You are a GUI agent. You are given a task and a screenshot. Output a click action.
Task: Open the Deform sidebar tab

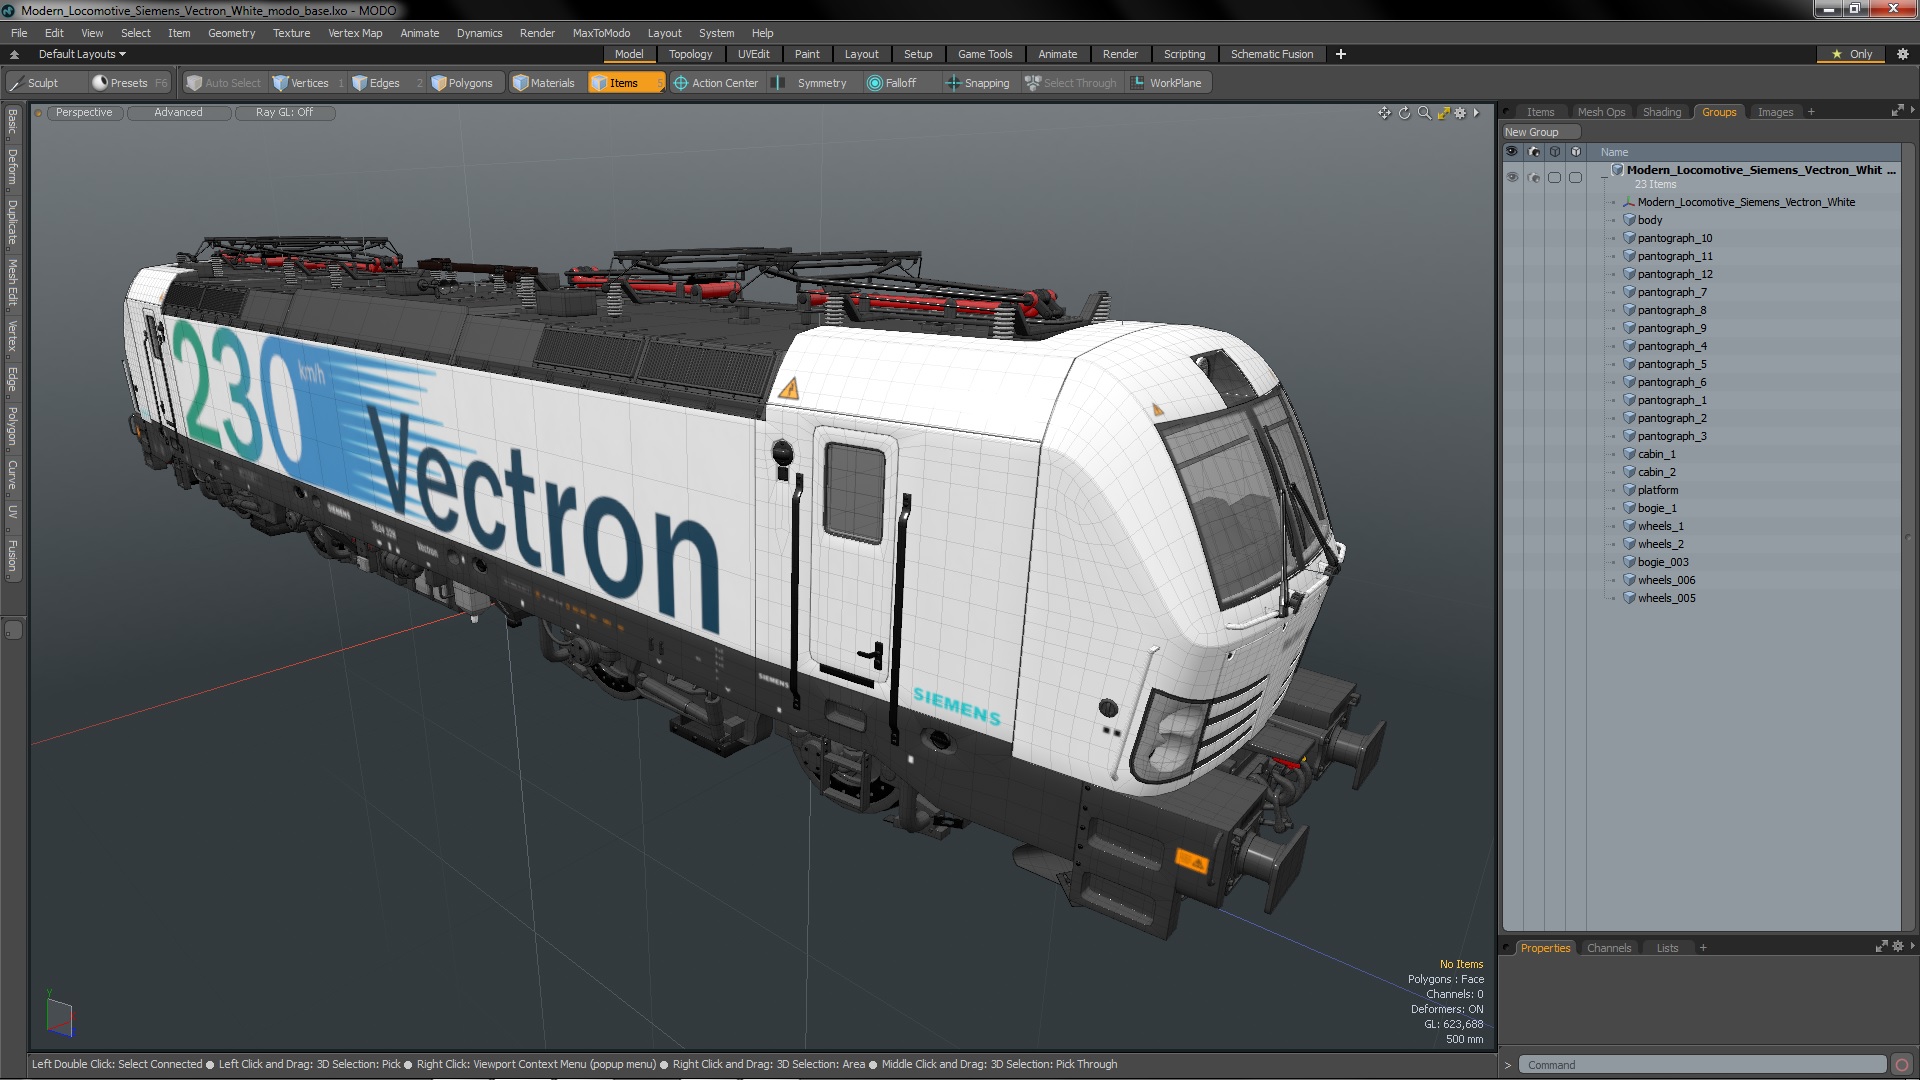coord(12,167)
